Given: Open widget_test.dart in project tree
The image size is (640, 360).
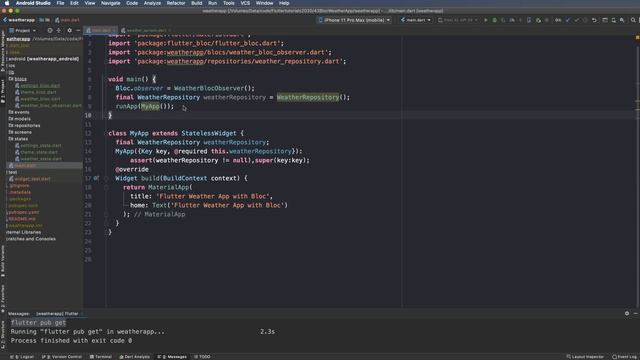Looking at the screenshot, I should pos(30,179).
